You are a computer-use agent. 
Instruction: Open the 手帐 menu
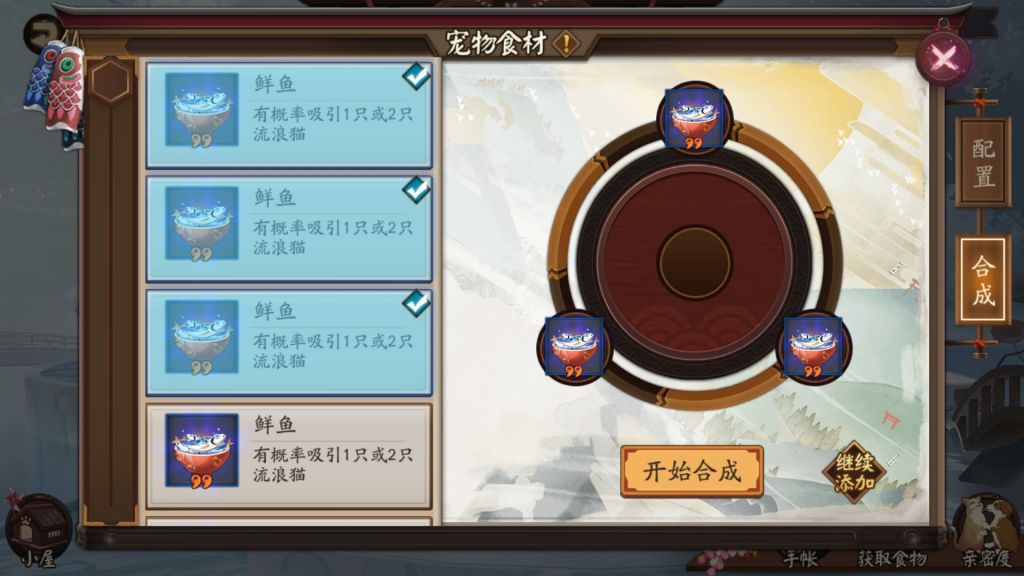pyautogui.click(x=801, y=558)
